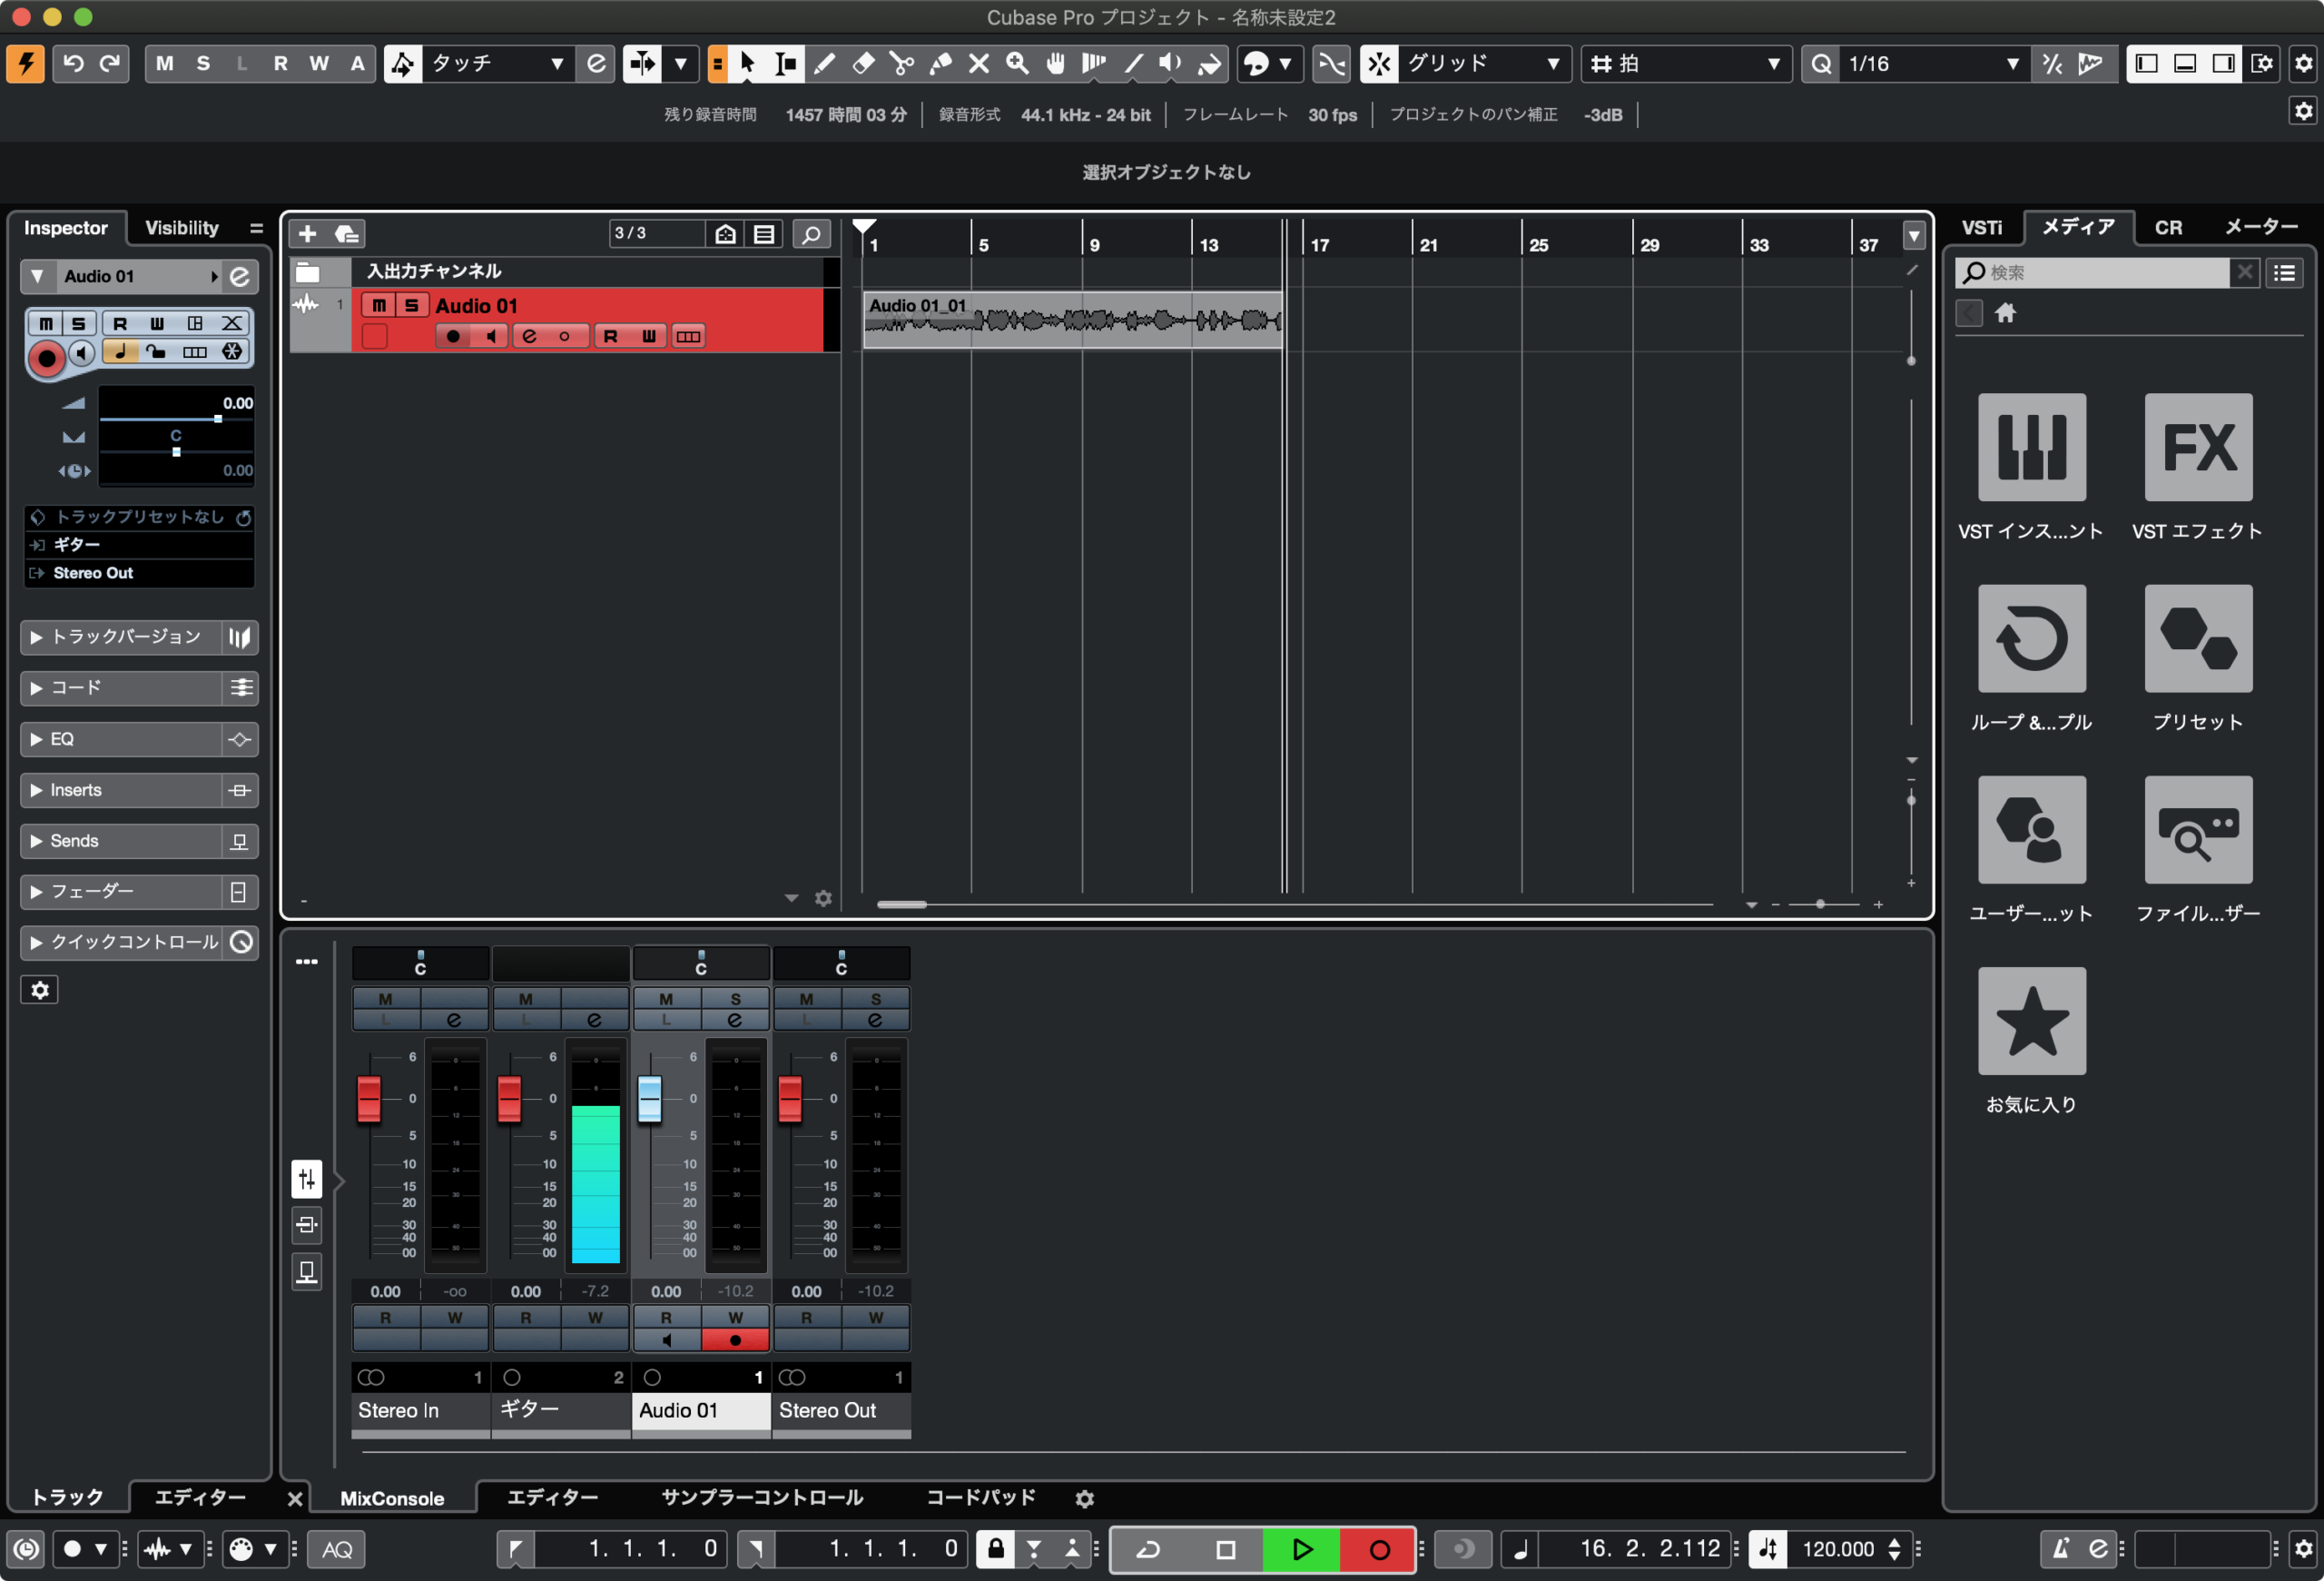The image size is (2324, 1581).
Task: Mute the Audio 01 track
Action: click(x=378, y=305)
